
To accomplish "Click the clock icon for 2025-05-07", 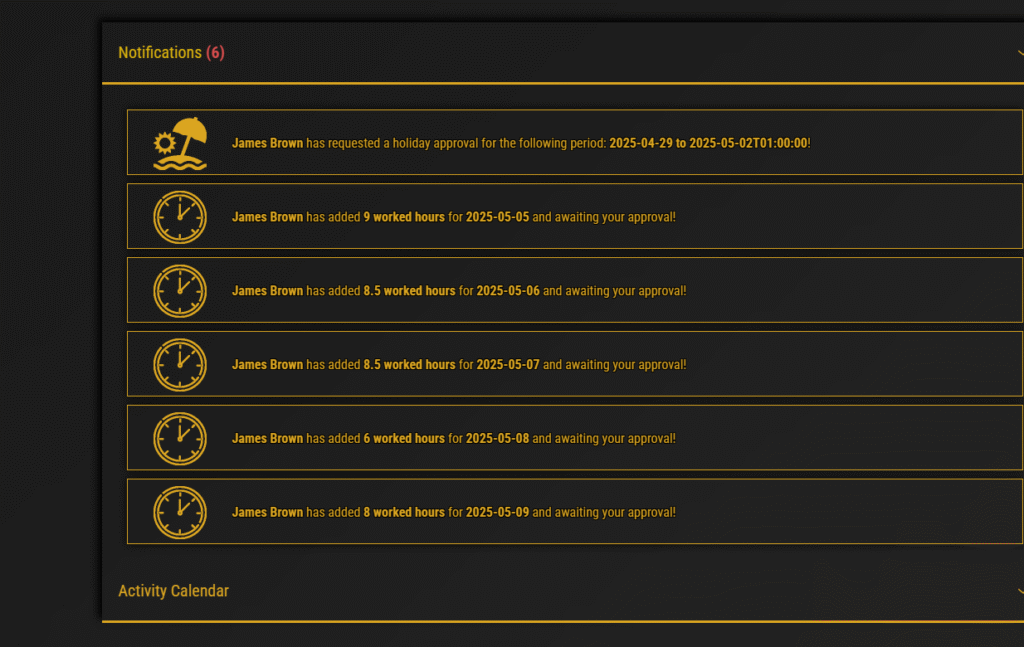I will [x=180, y=365].
